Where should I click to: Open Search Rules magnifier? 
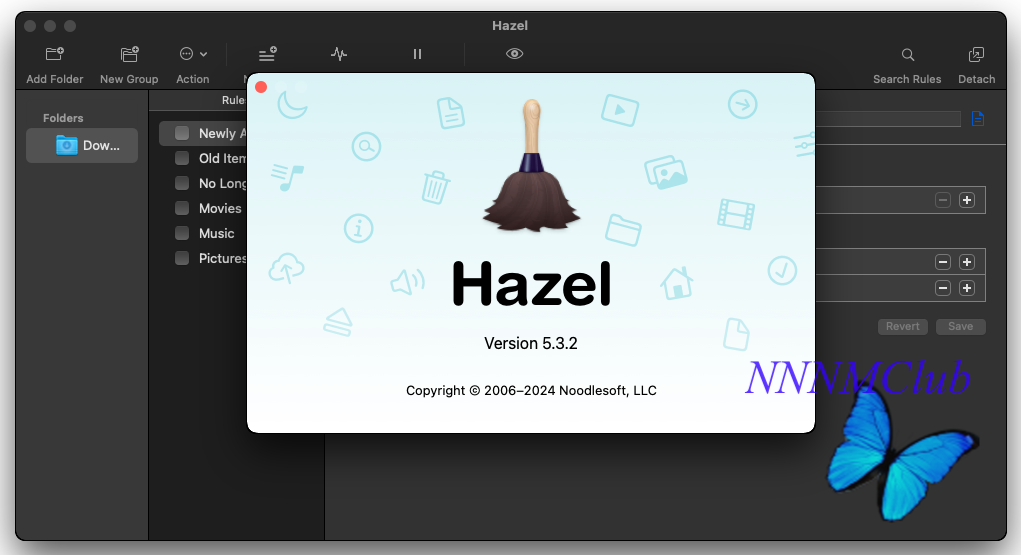click(x=907, y=55)
